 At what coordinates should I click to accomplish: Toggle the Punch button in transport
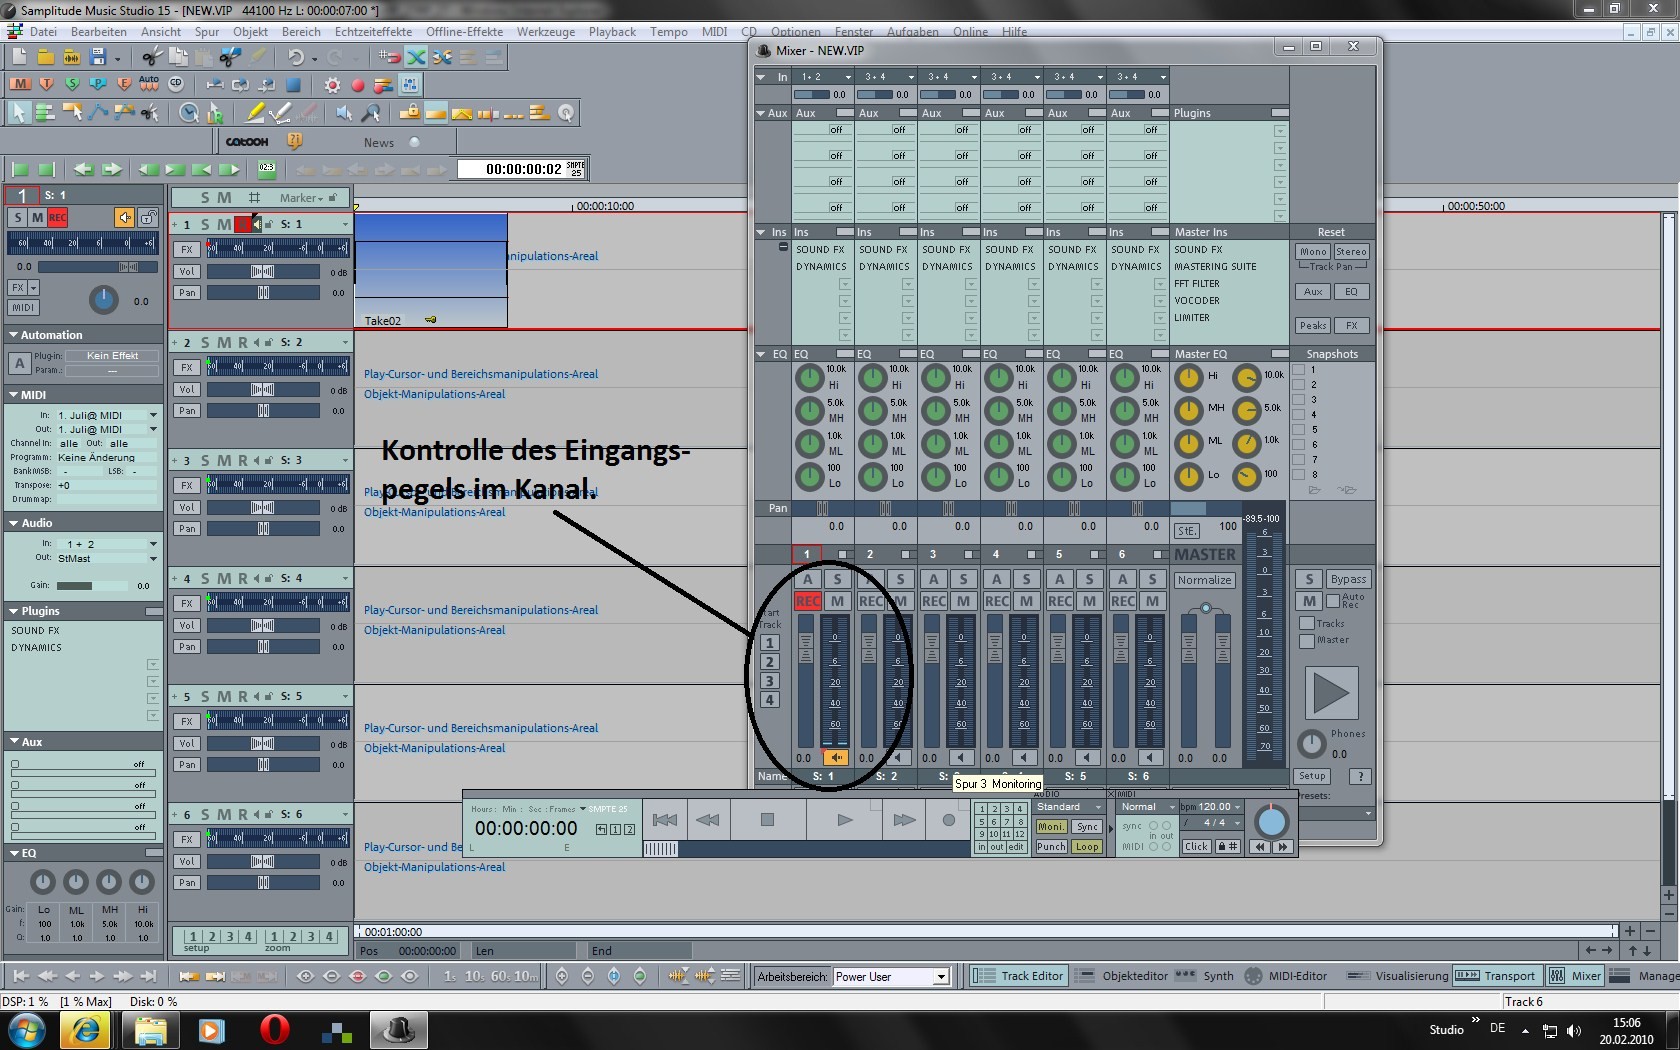[x=1051, y=846]
